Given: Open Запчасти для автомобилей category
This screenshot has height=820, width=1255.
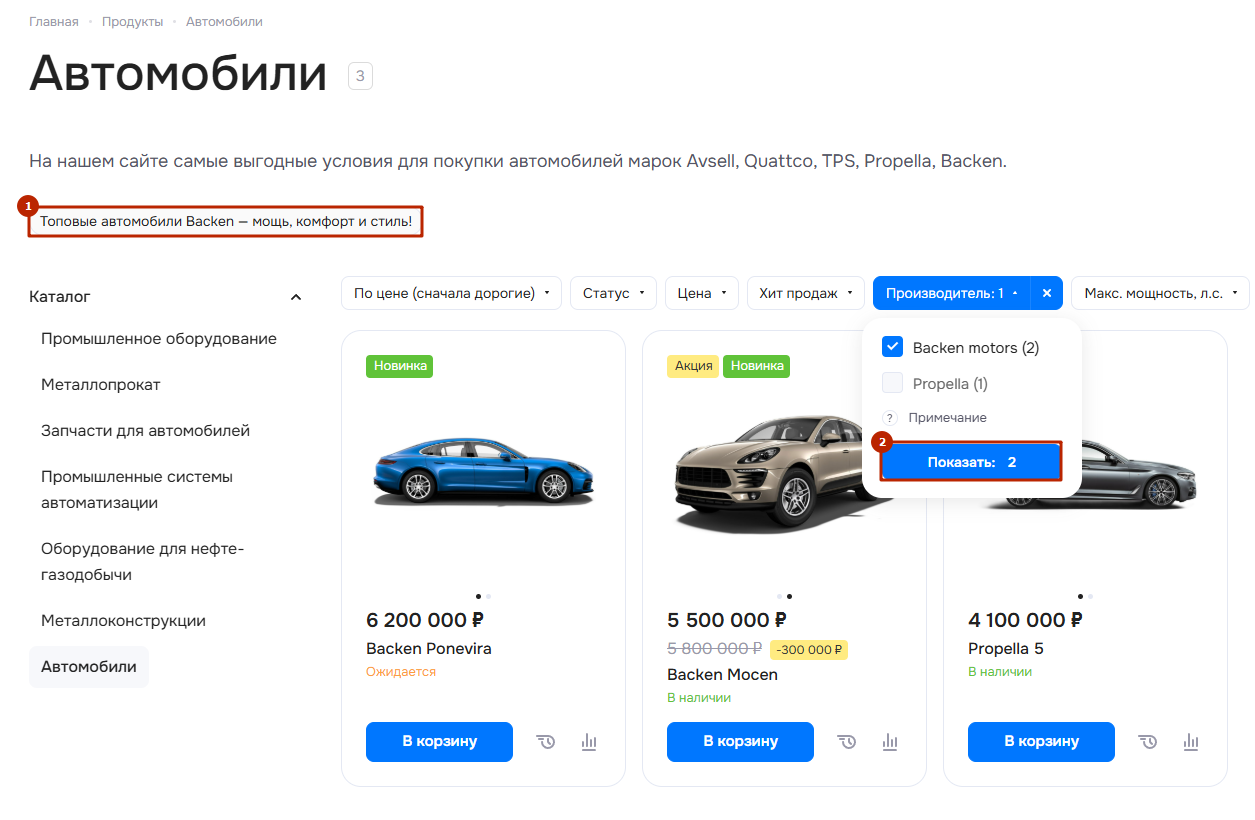Looking at the screenshot, I should 145,431.
